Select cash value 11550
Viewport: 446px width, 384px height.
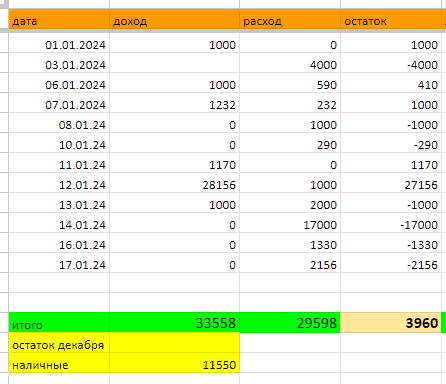click(174, 363)
